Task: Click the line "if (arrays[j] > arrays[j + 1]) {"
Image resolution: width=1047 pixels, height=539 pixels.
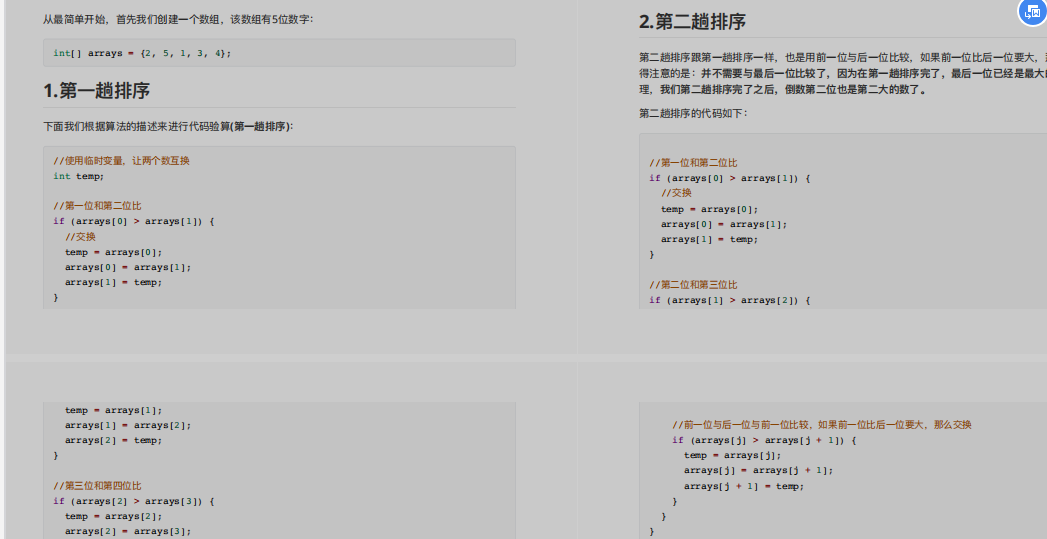Action: tap(764, 441)
